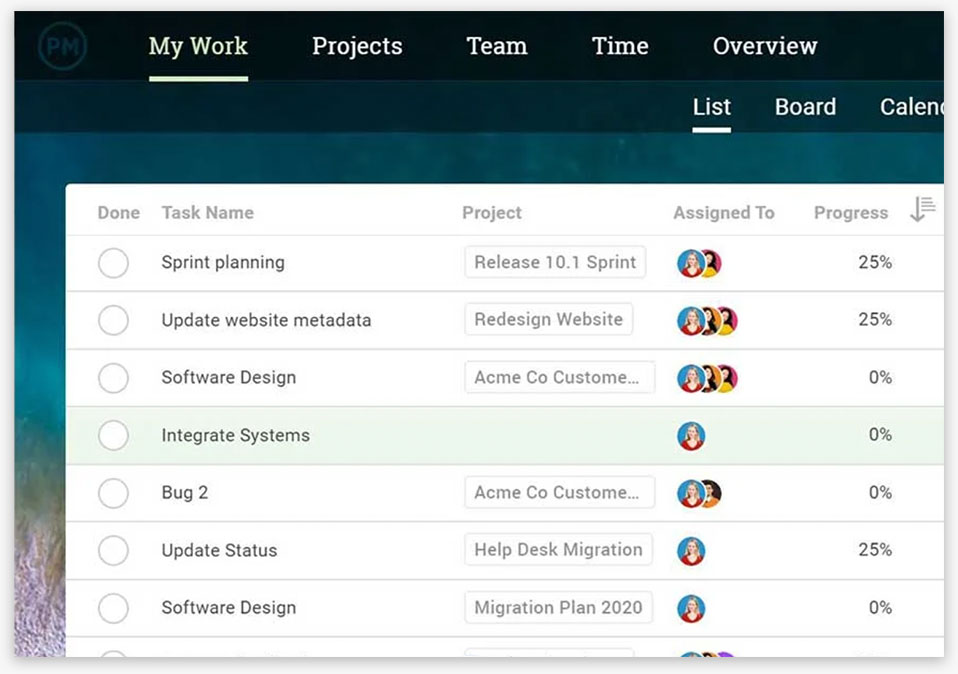This screenshot has height=674, width=958.
Task: Open the Migration Plan 2020 project tag
Action: [x=558, y=607]
